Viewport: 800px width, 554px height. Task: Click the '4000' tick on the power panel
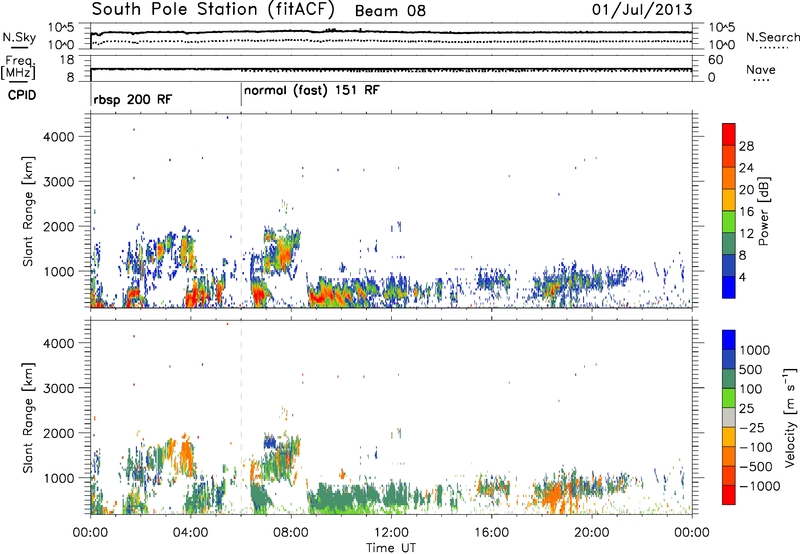coord(59,137)
